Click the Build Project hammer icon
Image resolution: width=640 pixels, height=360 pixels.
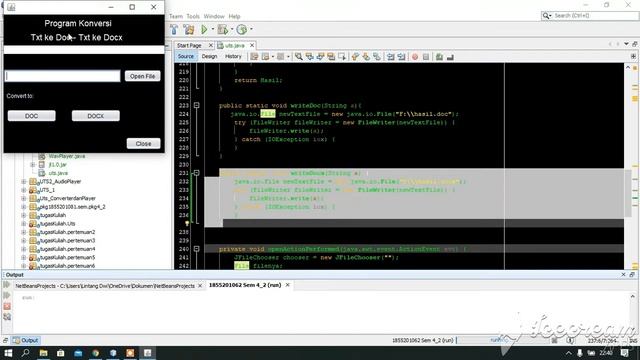pos(174,29)
